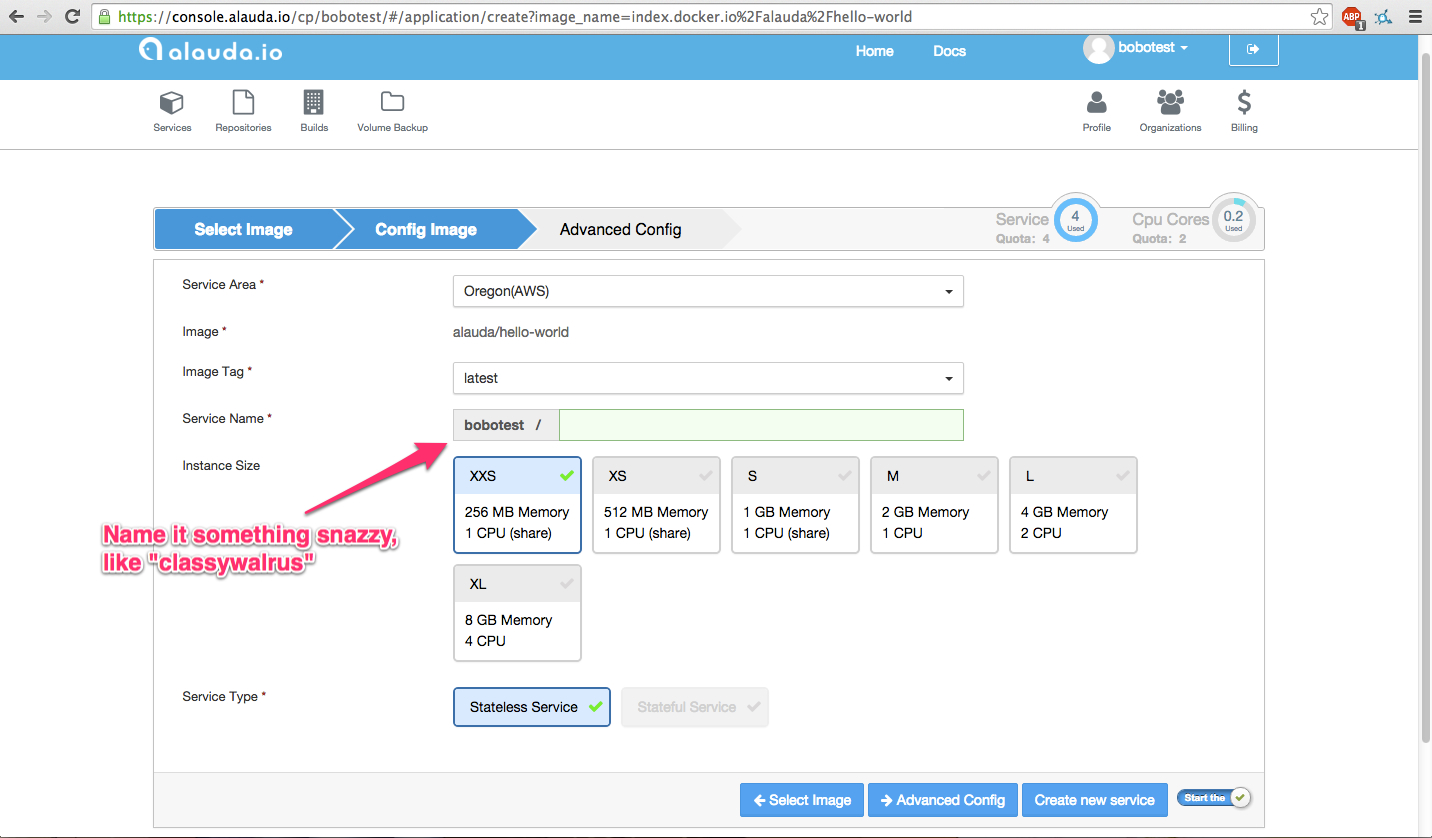Go to the Advanced Config step
This screenshot has height=838, width=1432.
coord(621,229)
